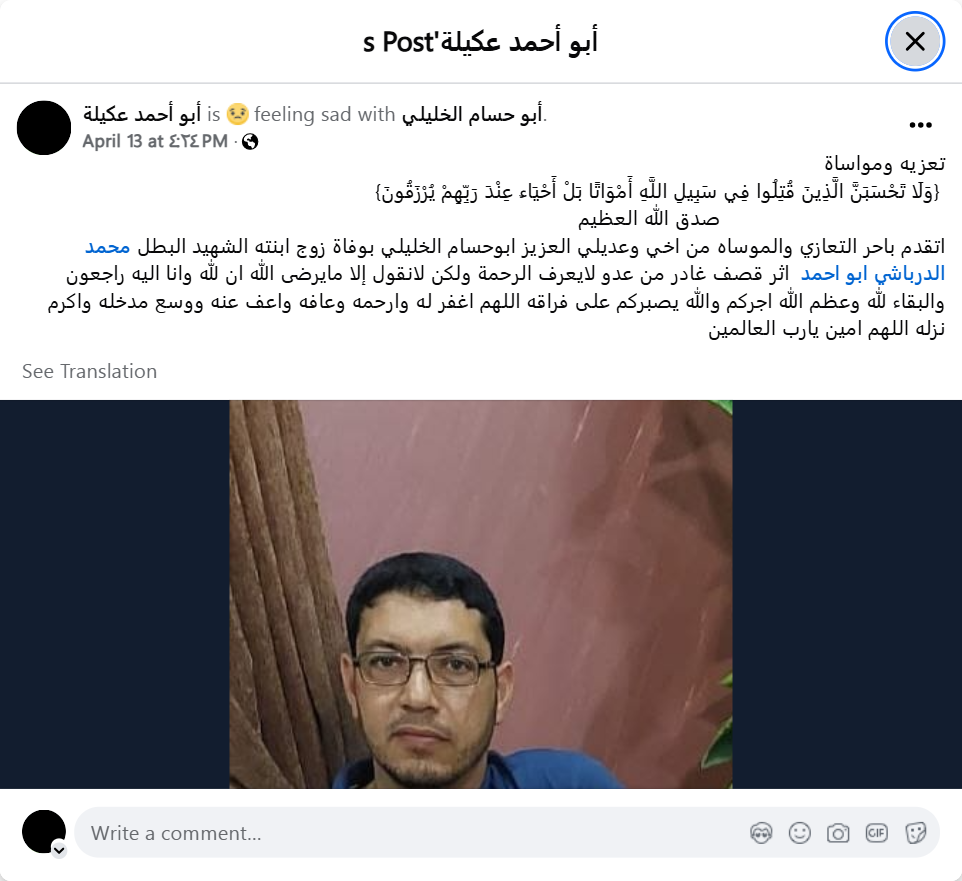The height and width of the screenshot is (881, 962).
Task: Open the الدرباشي ابو احمد tagged link
Action: (872, 274)
